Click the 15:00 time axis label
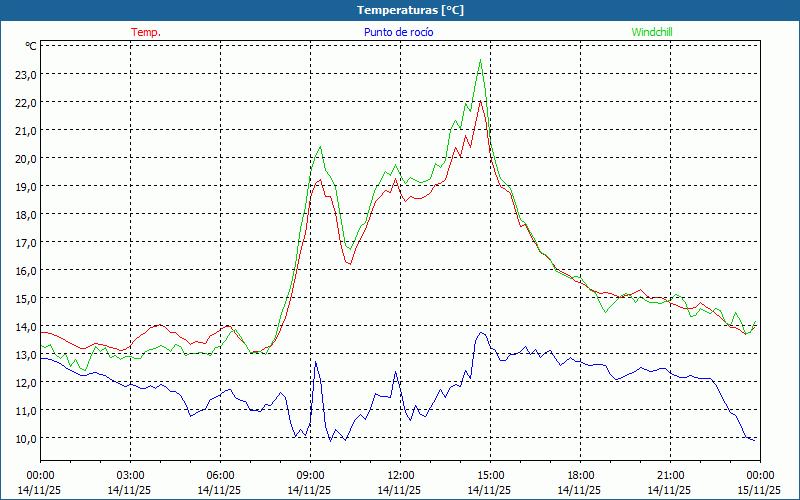 coord(491,475)
